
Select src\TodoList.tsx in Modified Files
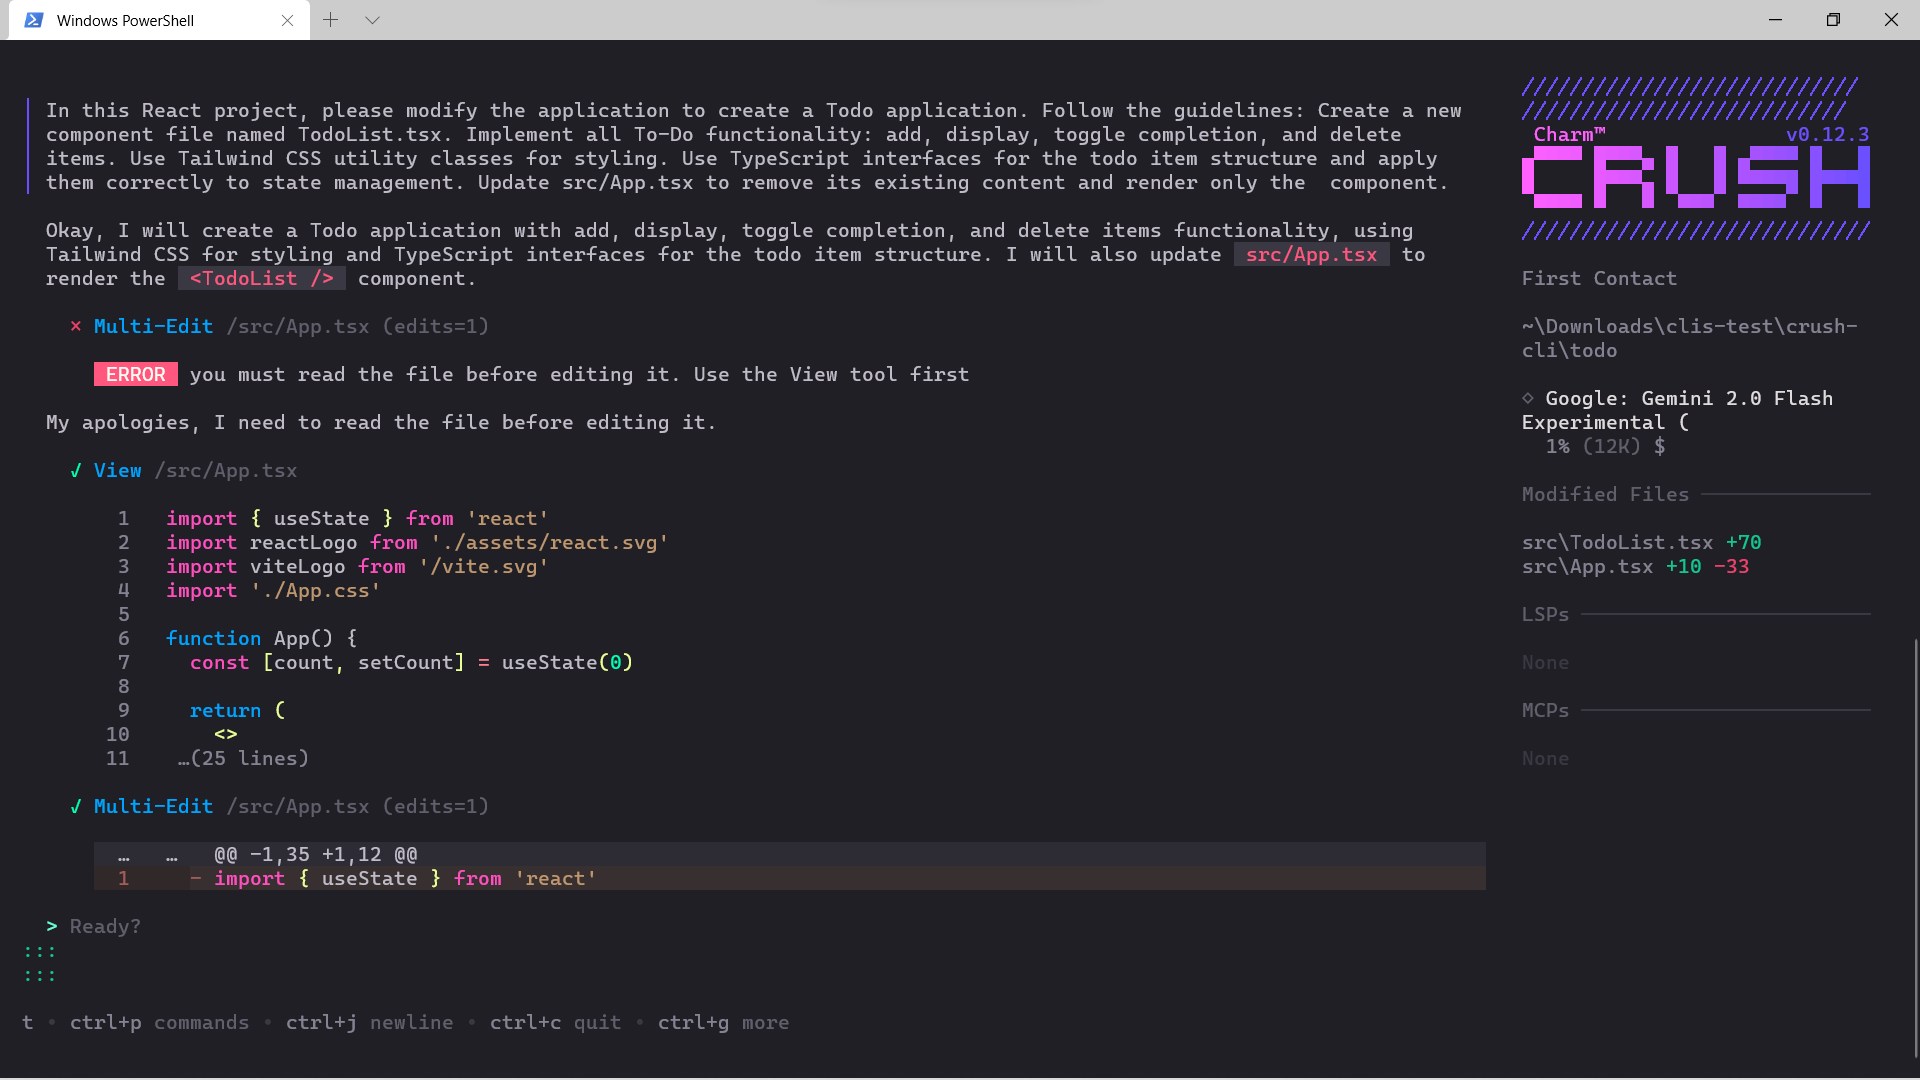tap(1617, 542)
